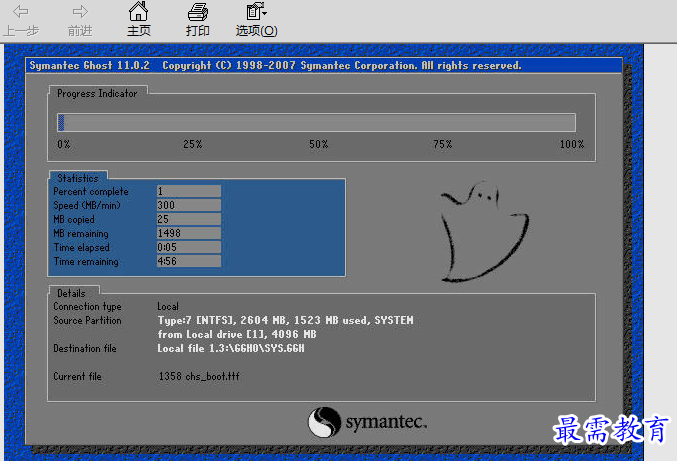Click the Connection type value Local
Screen dimensions: 677x461
click(x=168, y=306)
